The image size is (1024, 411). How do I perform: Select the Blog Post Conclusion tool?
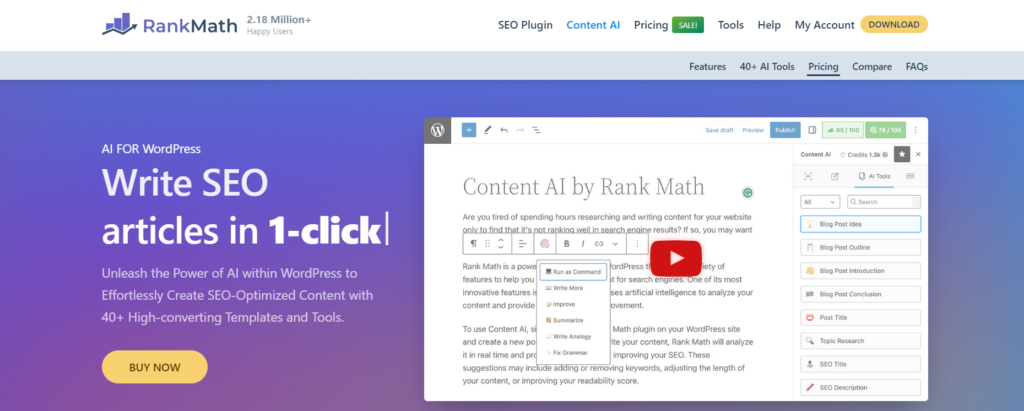(x=861, y=294)
